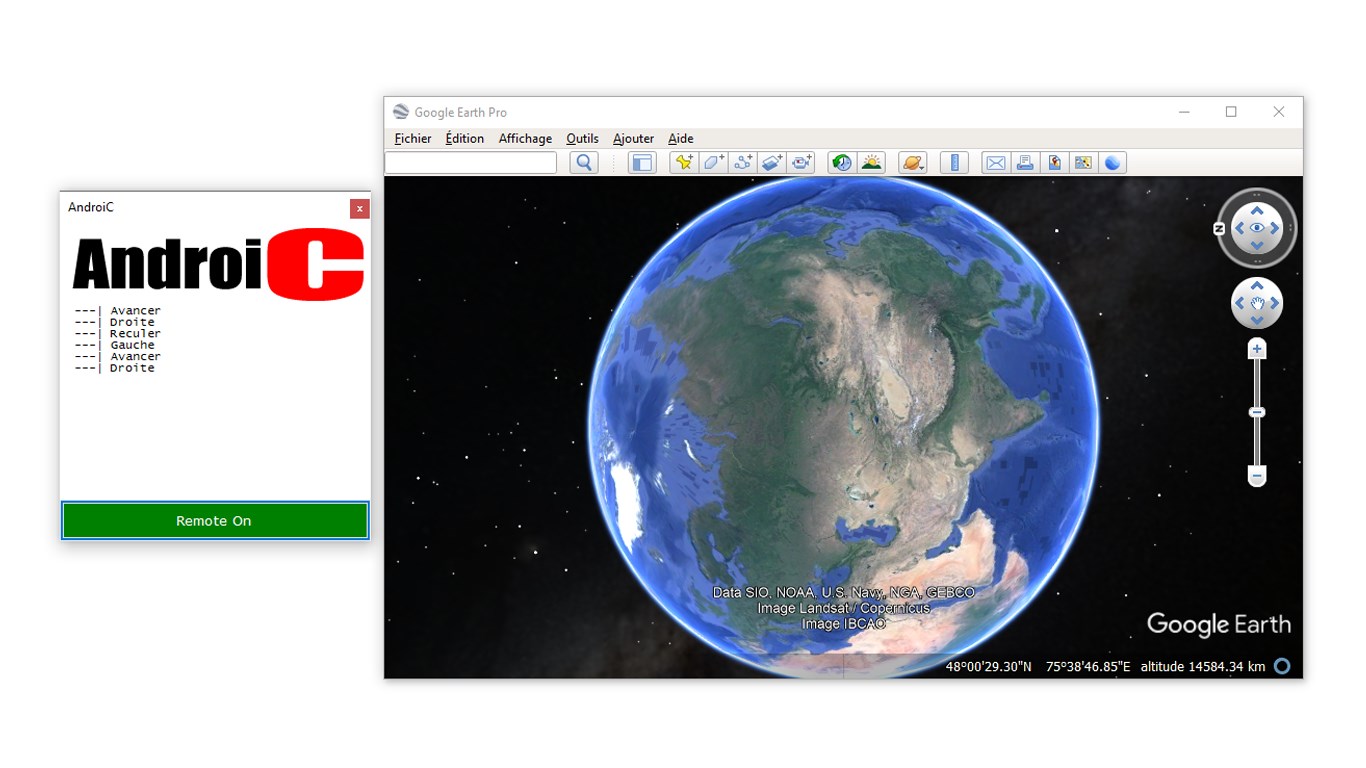Toggle the sidebar panel icon in toolbar
This screenshot has height=768, width=1366.
642,162
